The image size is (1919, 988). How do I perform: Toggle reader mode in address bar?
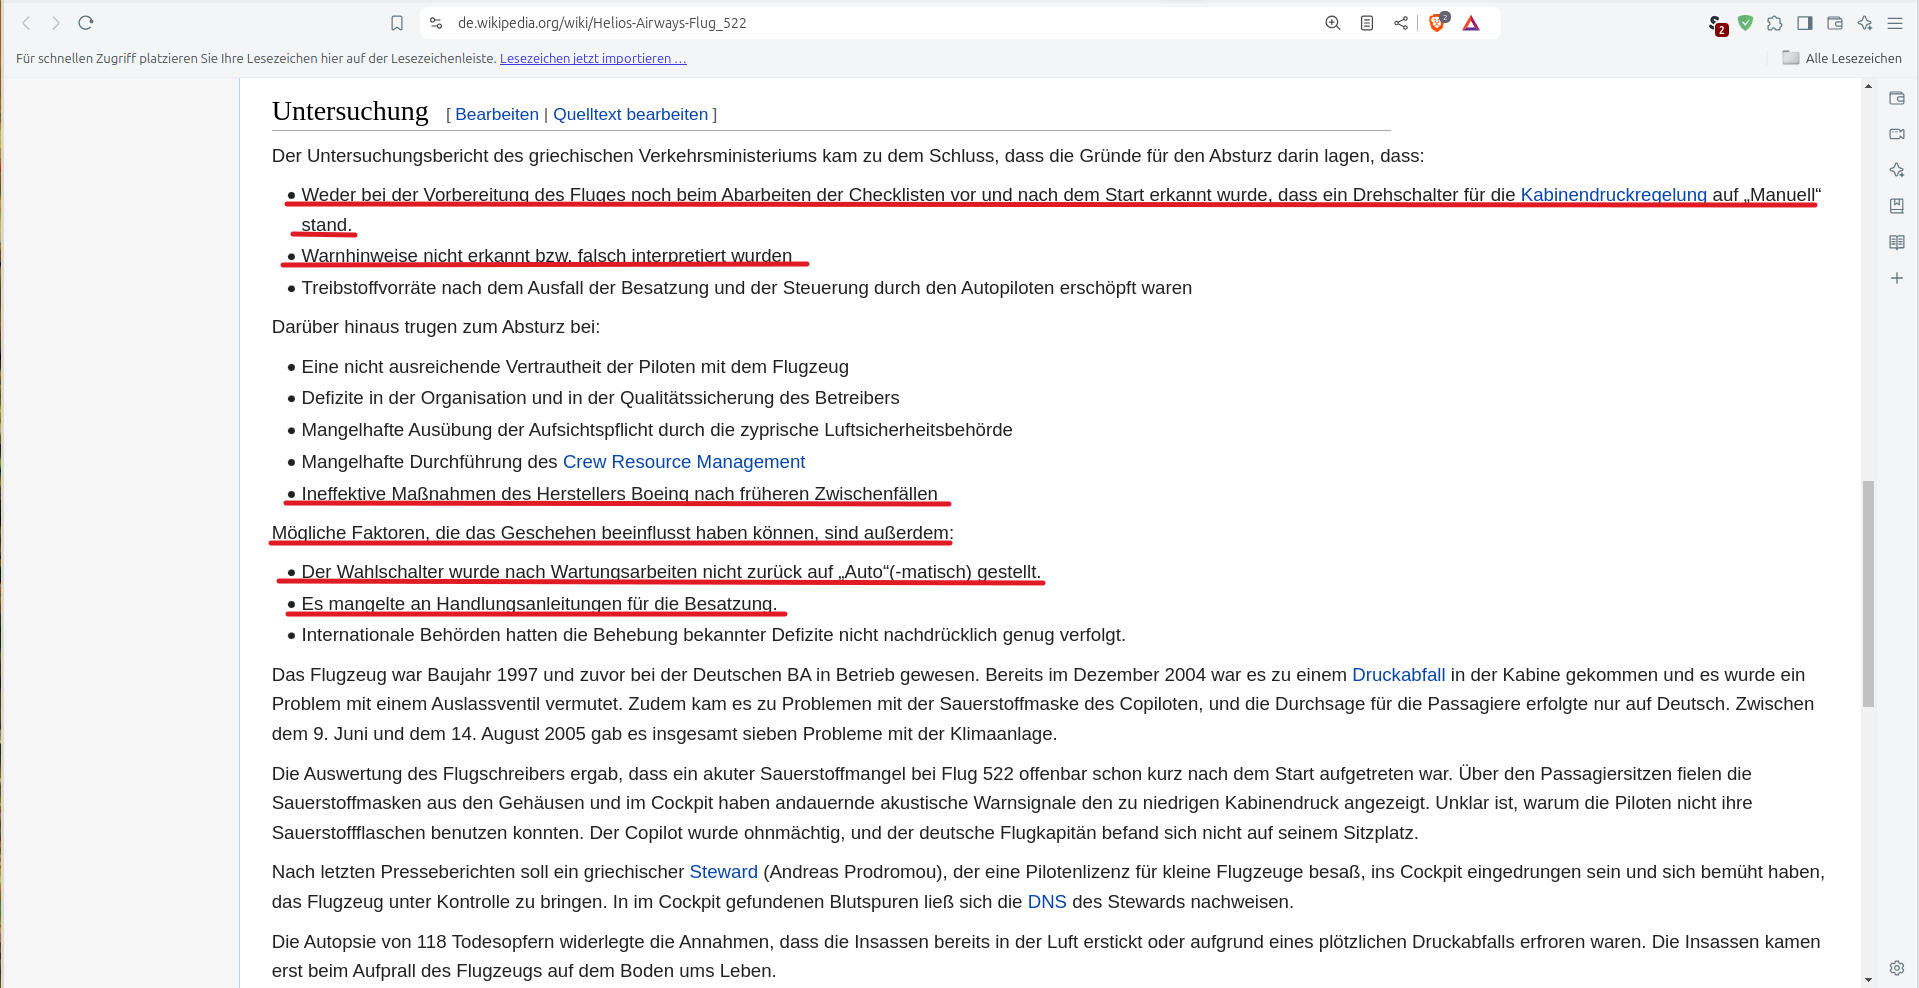click(1367, 23)
